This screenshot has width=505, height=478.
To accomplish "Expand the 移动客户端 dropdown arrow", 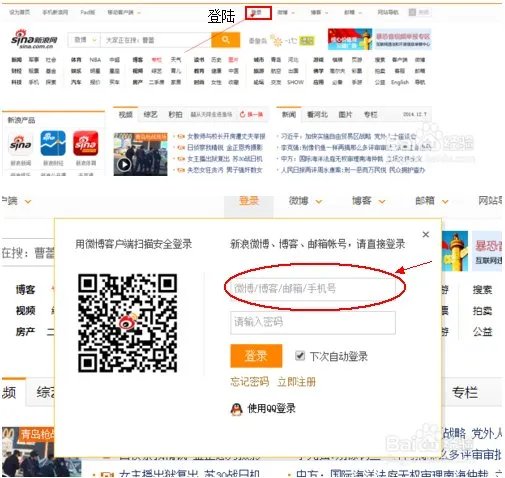I will pyautogui.click(x=139, y=13).
